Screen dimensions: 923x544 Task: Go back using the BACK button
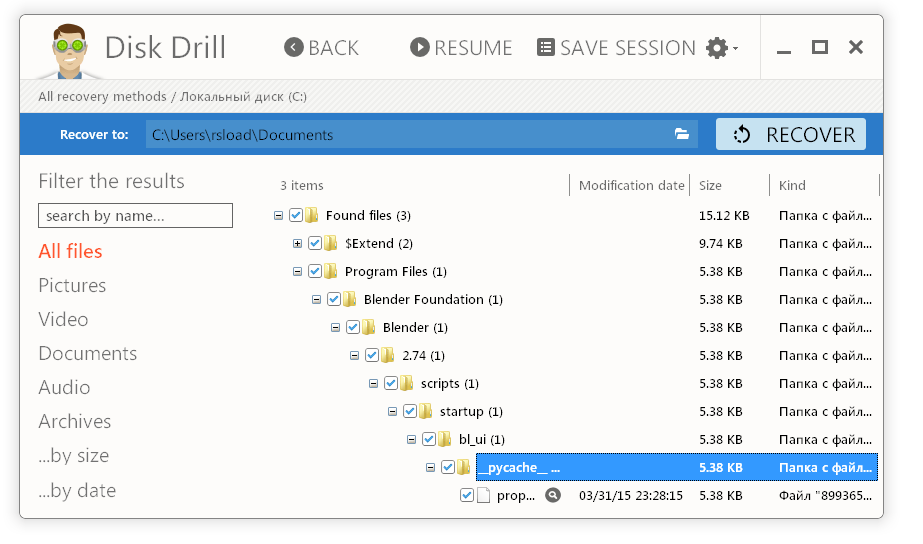(x=321, y=48)
